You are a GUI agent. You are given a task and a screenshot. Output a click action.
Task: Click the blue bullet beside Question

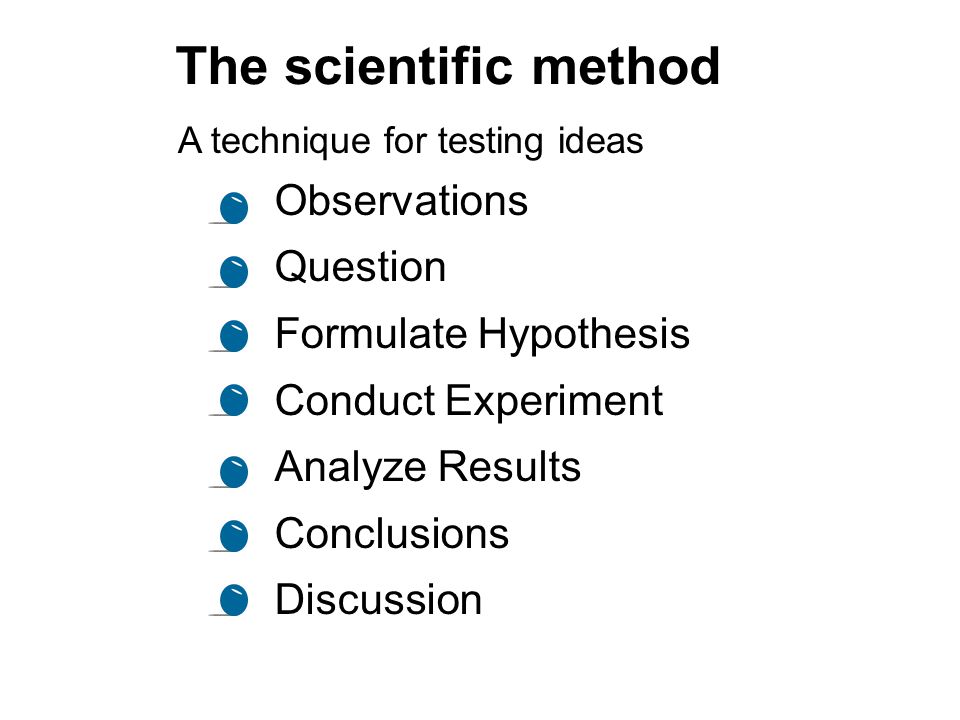coord(233,272)
